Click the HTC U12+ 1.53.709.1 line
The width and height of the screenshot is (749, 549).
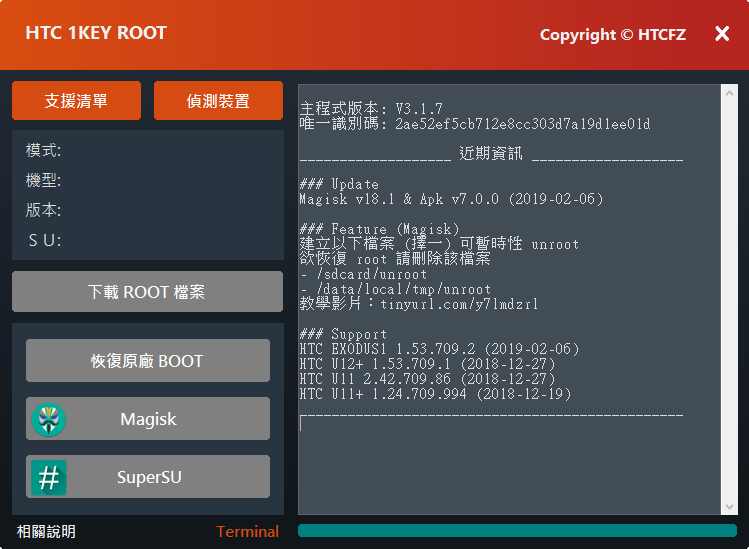[x=428, y=364]
